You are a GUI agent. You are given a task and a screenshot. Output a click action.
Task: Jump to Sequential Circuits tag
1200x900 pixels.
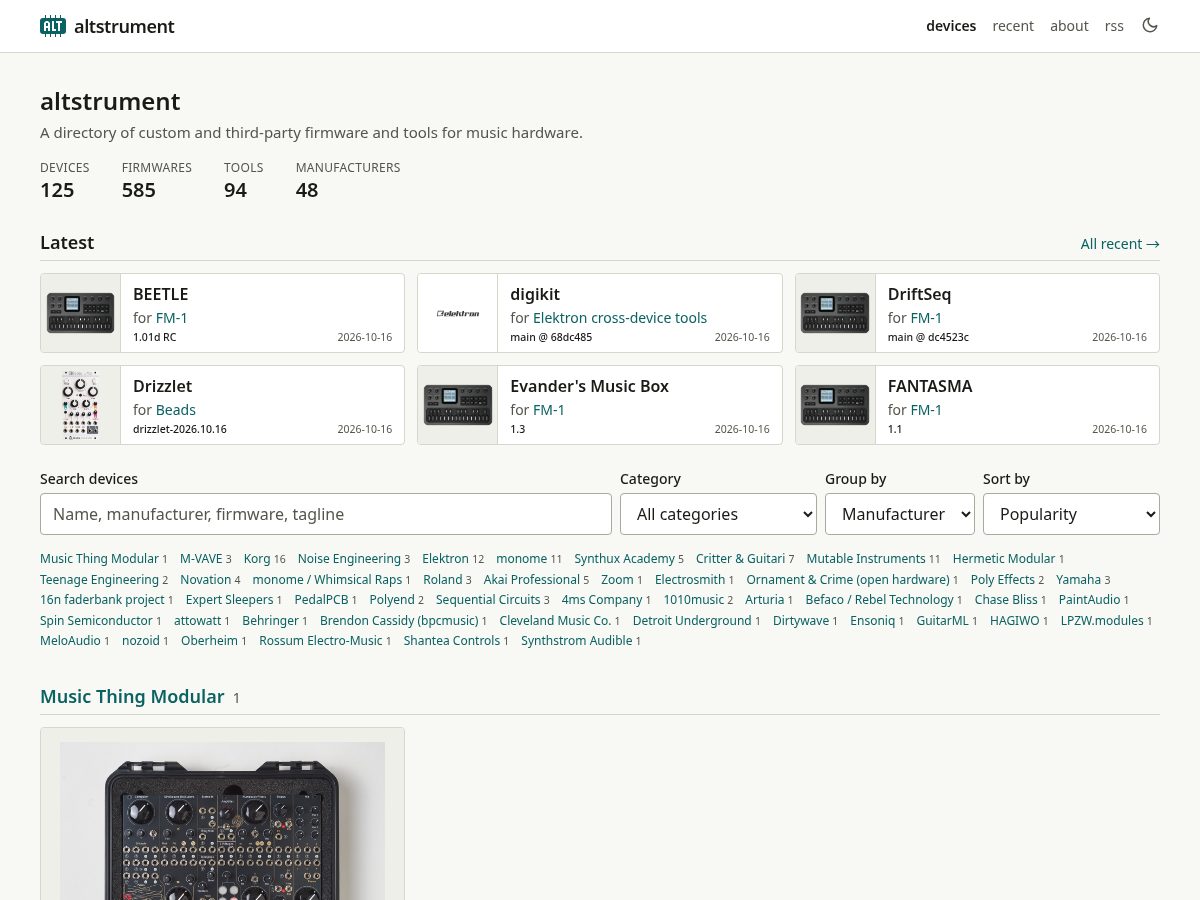[488, 600]
